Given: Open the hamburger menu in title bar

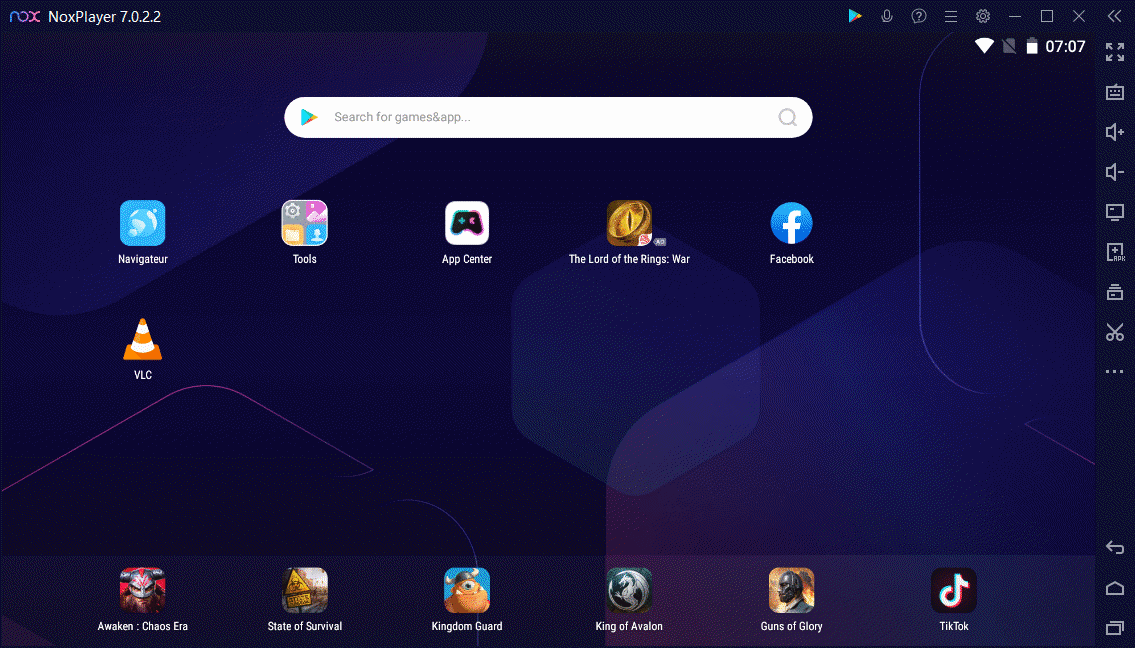Looking at the screenshot, I should tap(950, 16).
